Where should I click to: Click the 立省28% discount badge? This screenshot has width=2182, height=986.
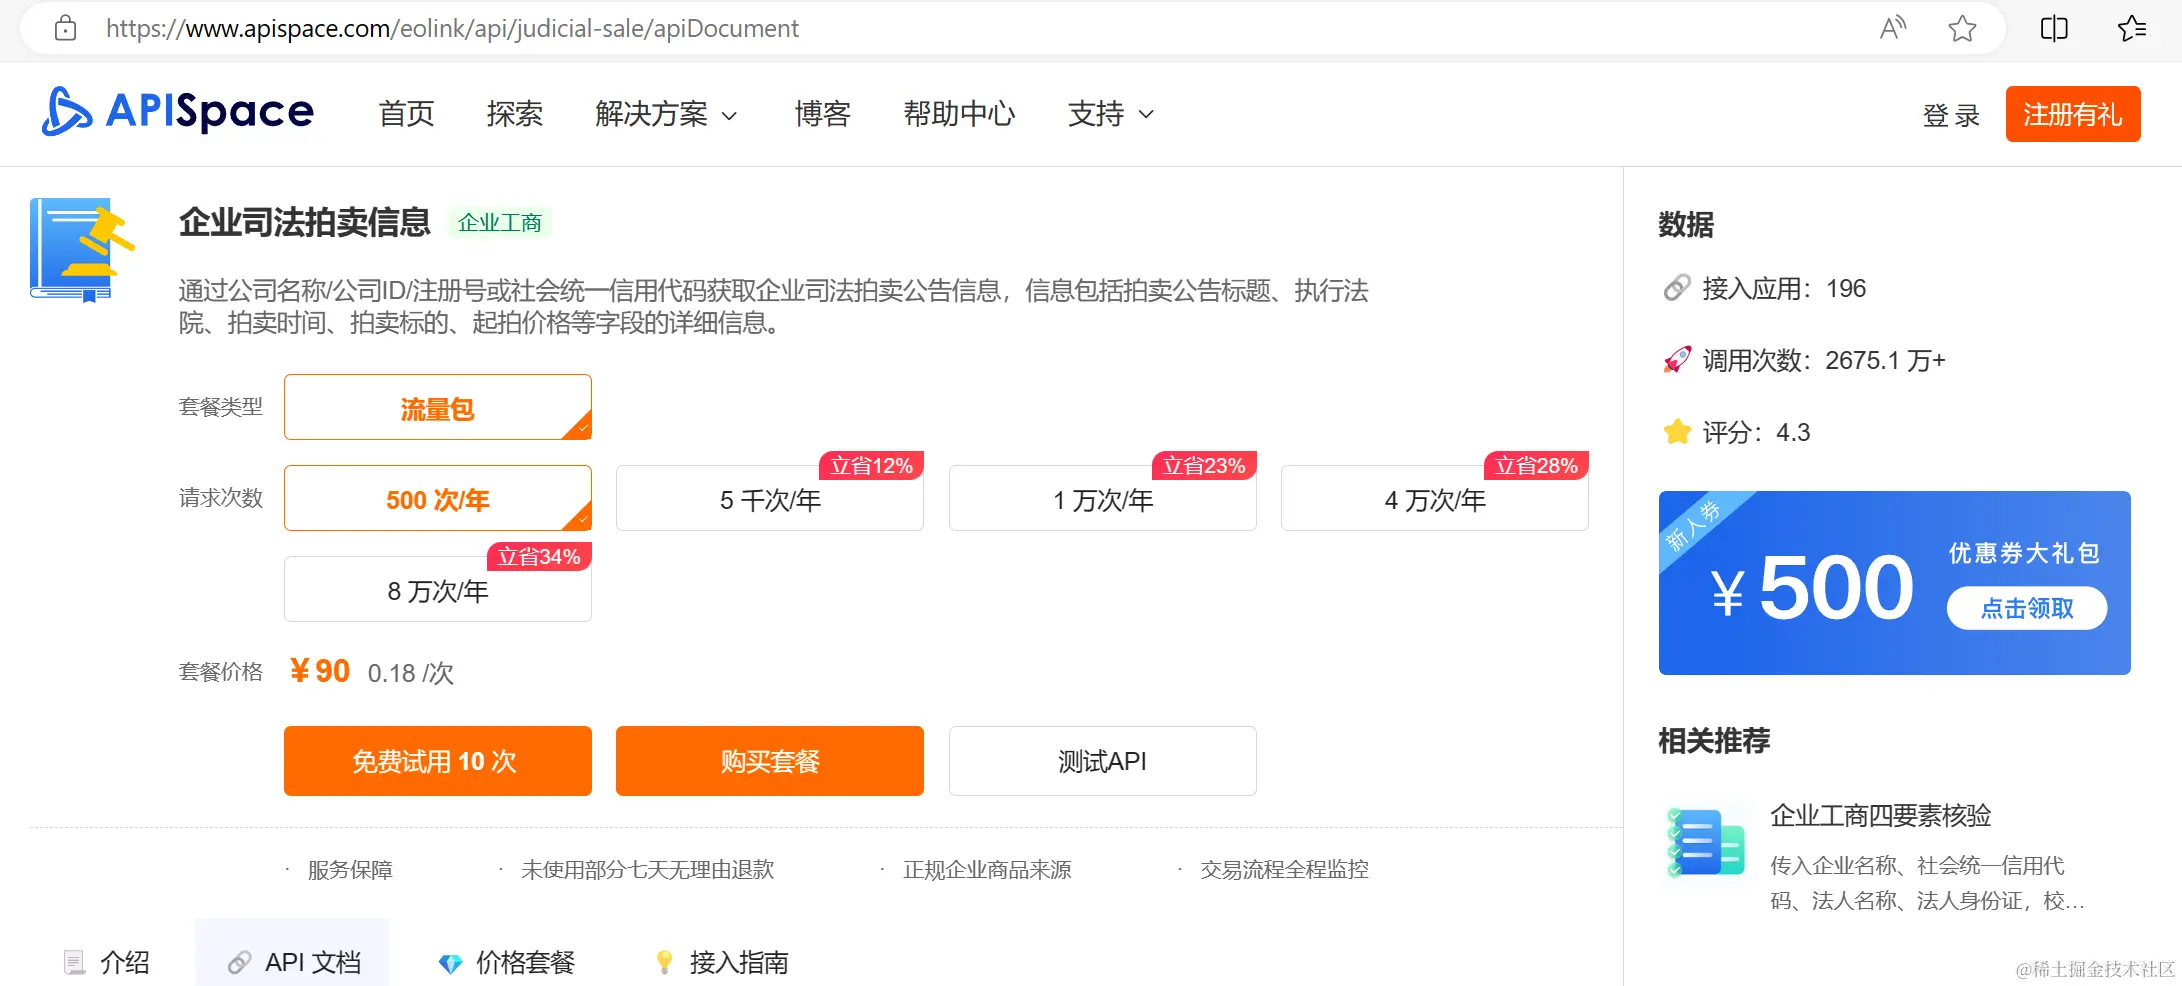[x=1537, y=465]
